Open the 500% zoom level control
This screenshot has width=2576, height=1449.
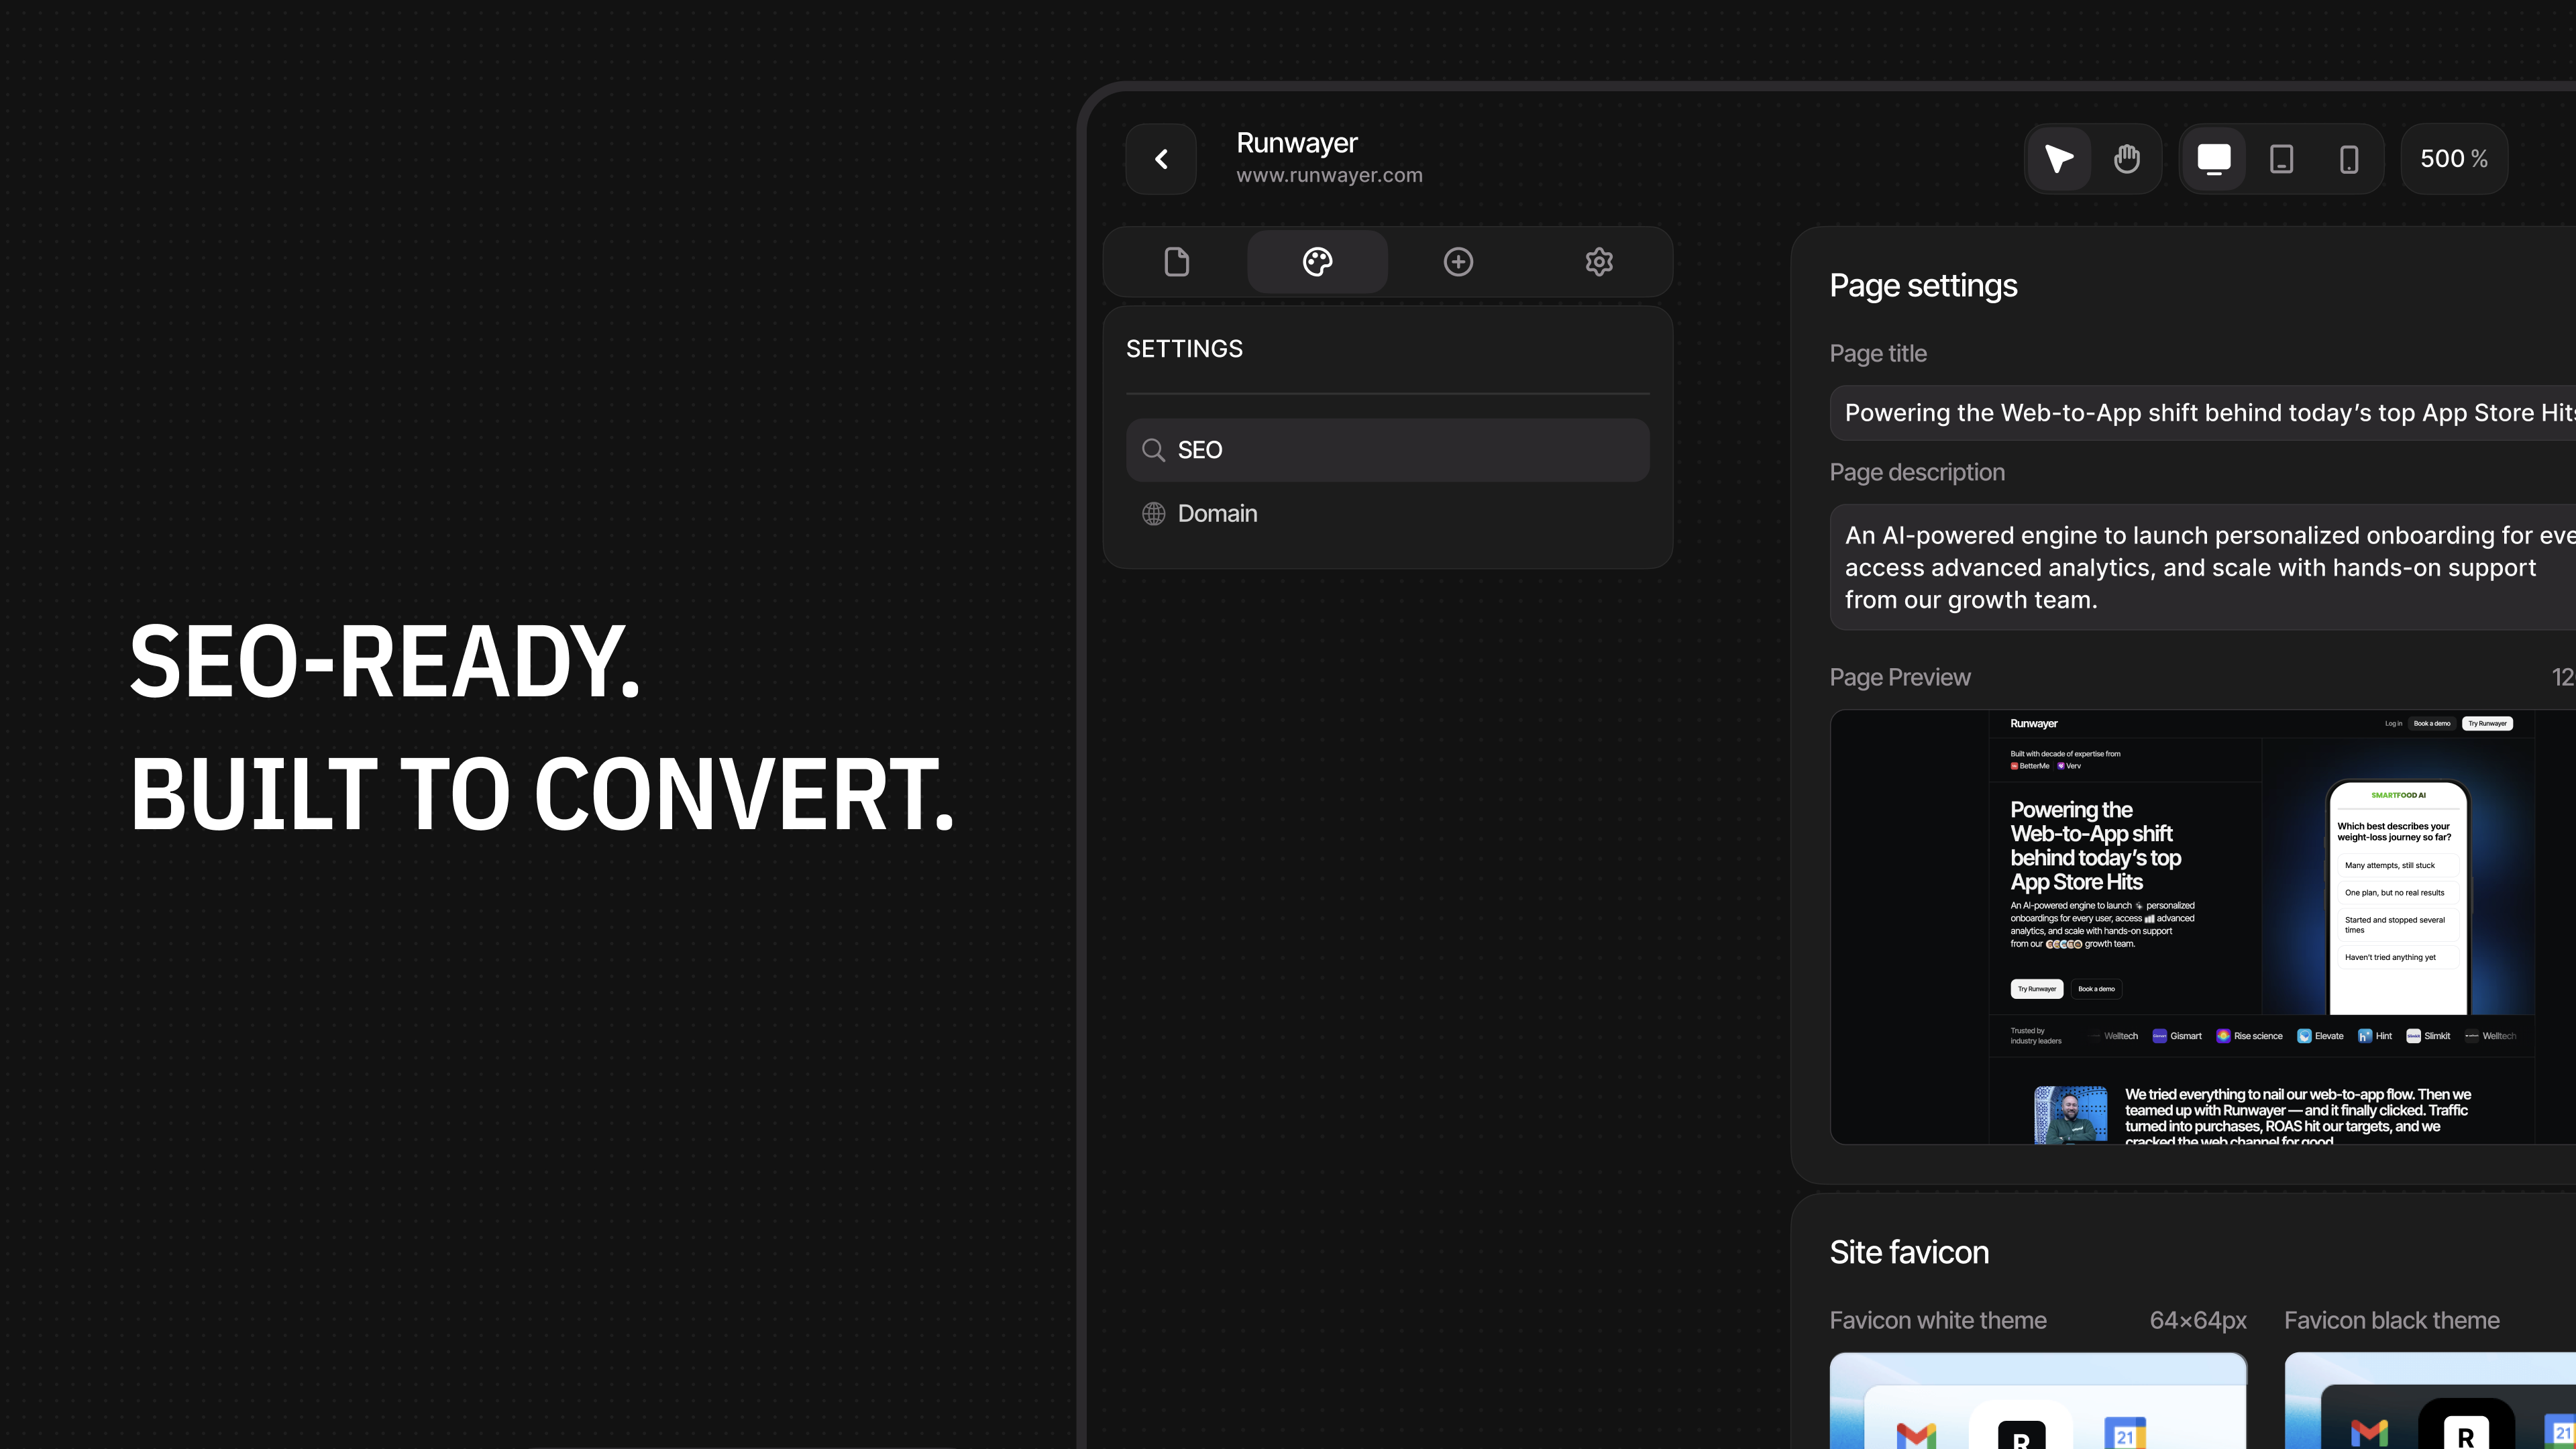[x=2453, y=158]
